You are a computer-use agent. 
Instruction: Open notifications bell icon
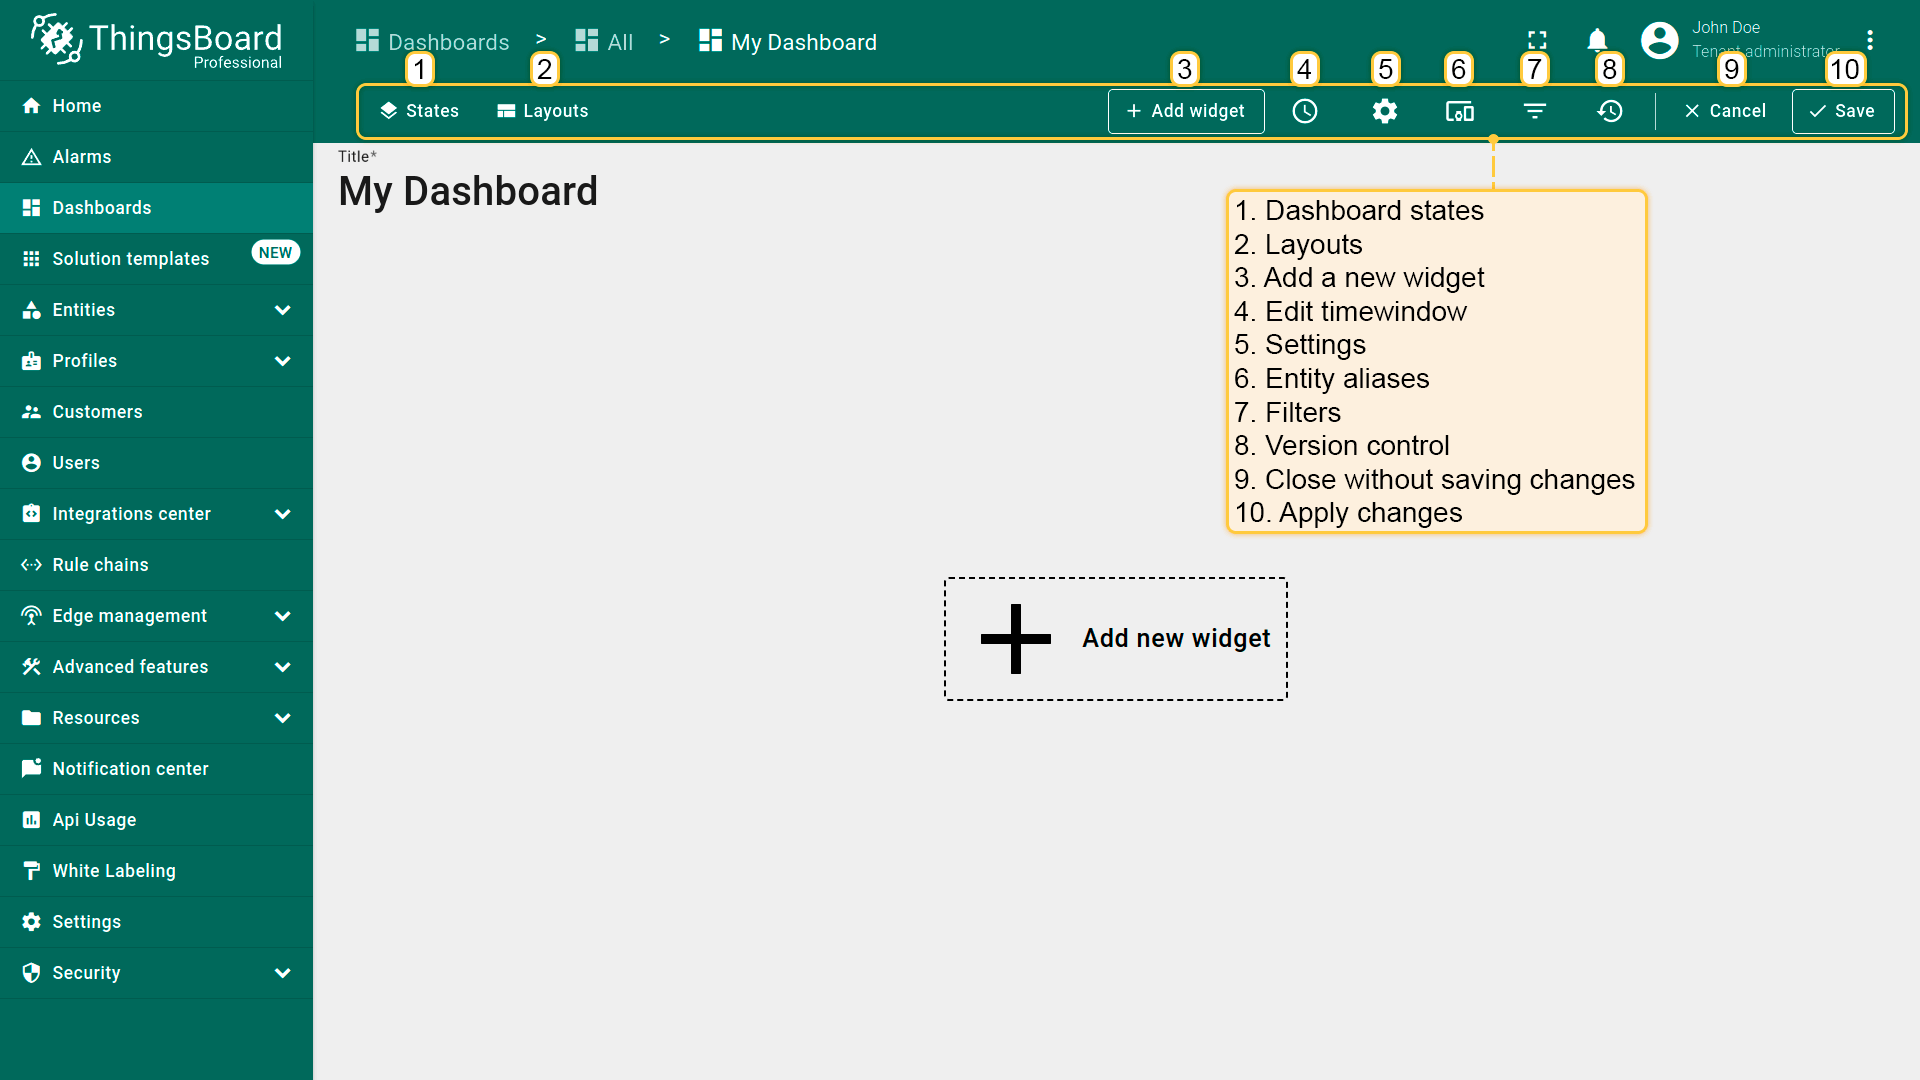point(1597,40)
